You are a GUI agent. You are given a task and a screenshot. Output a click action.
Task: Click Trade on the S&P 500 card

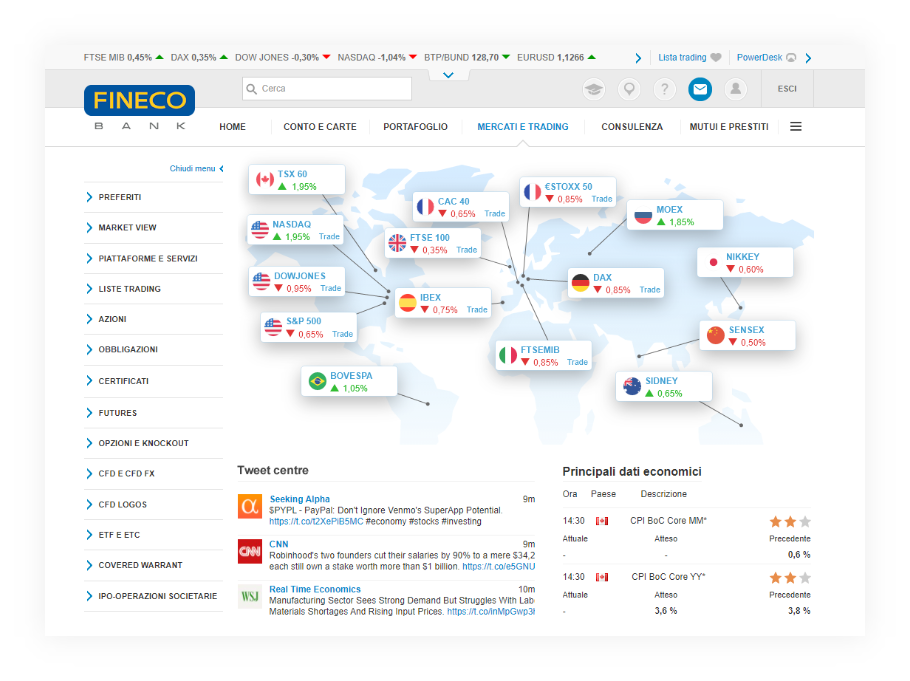pyautogui.click(x=342, y=334)
